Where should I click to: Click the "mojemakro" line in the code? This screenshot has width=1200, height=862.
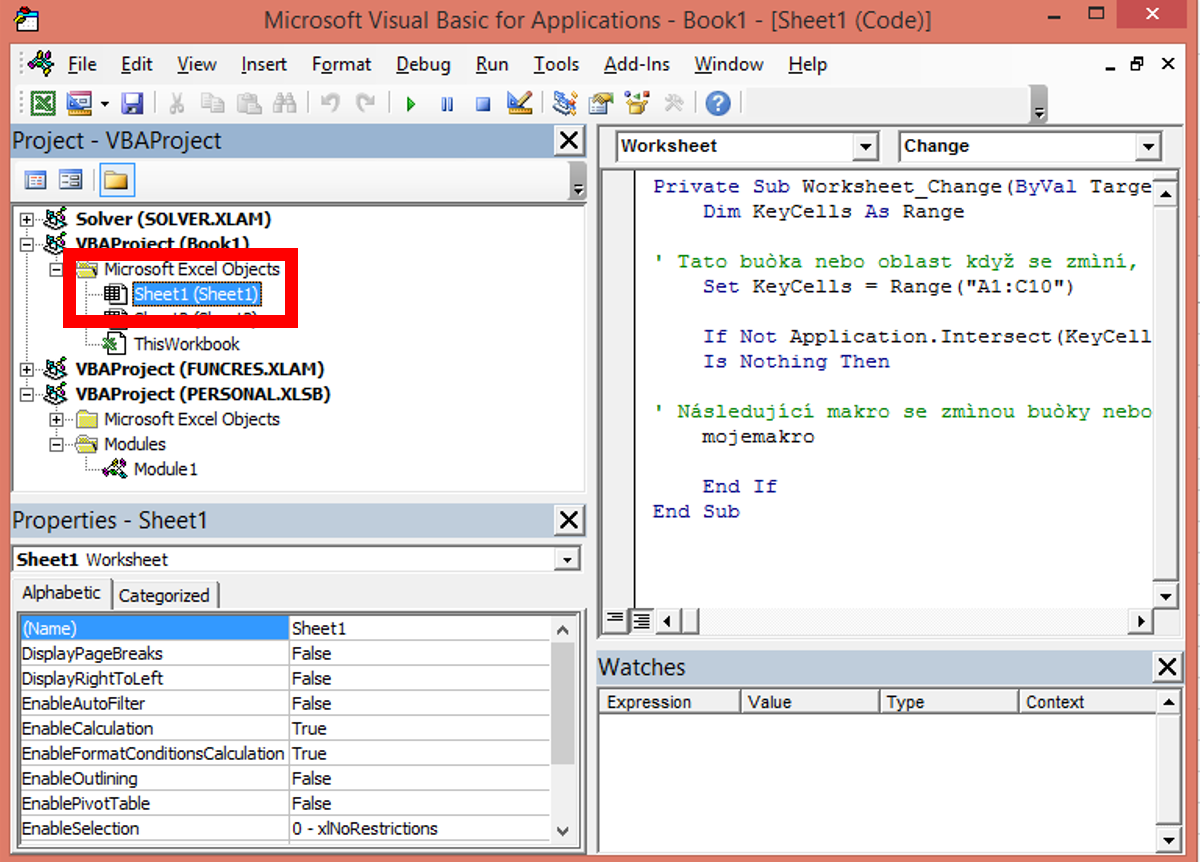pyautogui.click(x=758, y=437)
